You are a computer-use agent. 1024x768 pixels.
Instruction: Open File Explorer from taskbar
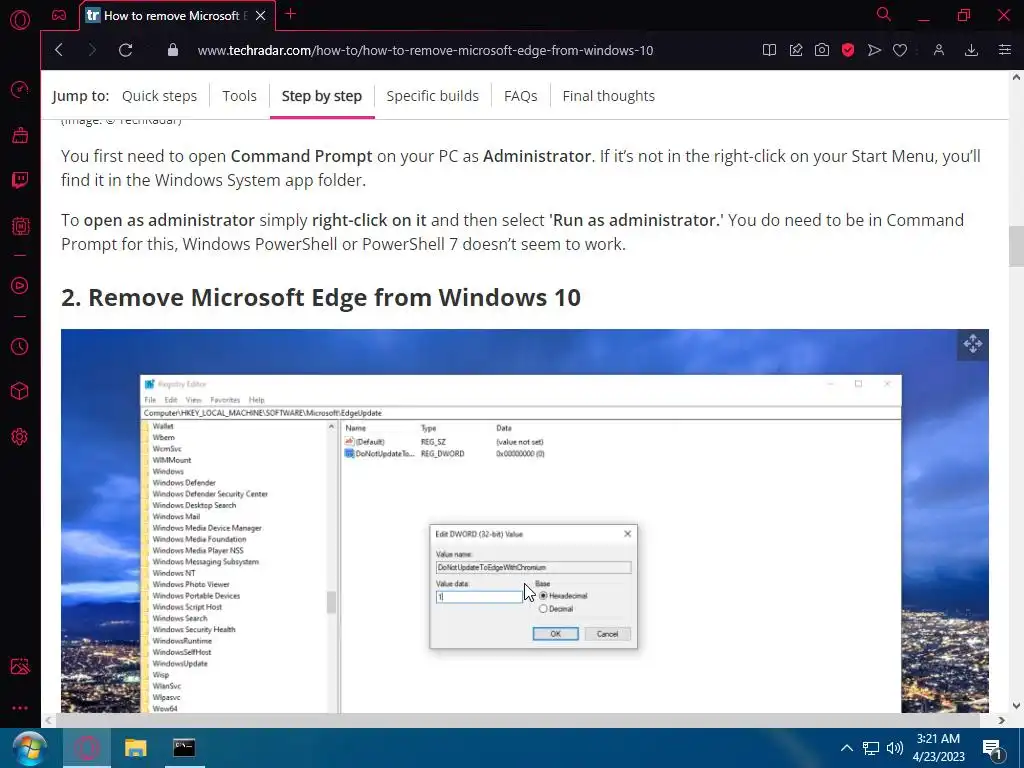point(136,748)
